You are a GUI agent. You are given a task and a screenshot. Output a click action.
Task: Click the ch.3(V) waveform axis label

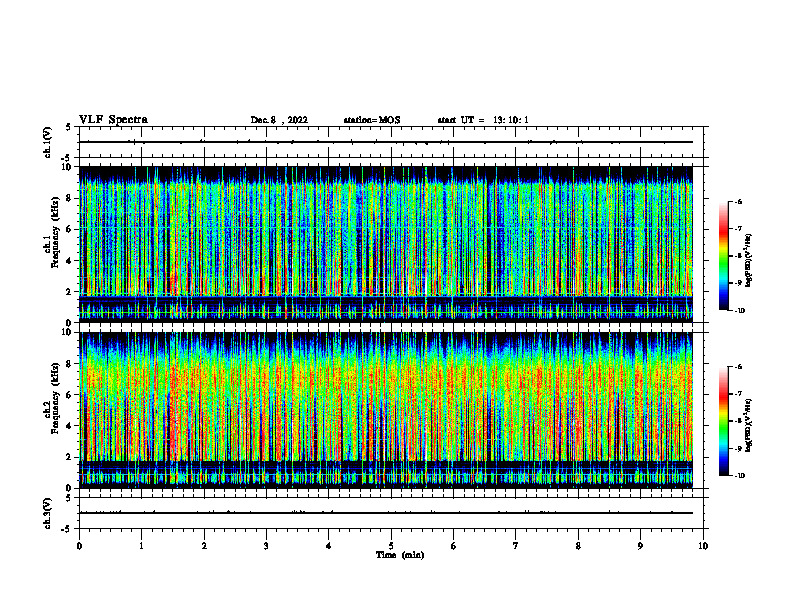48,513
